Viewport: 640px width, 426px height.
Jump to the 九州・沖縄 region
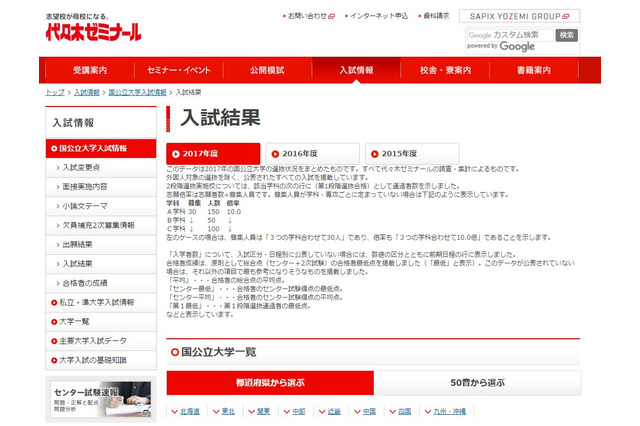[x=449, y=411]
